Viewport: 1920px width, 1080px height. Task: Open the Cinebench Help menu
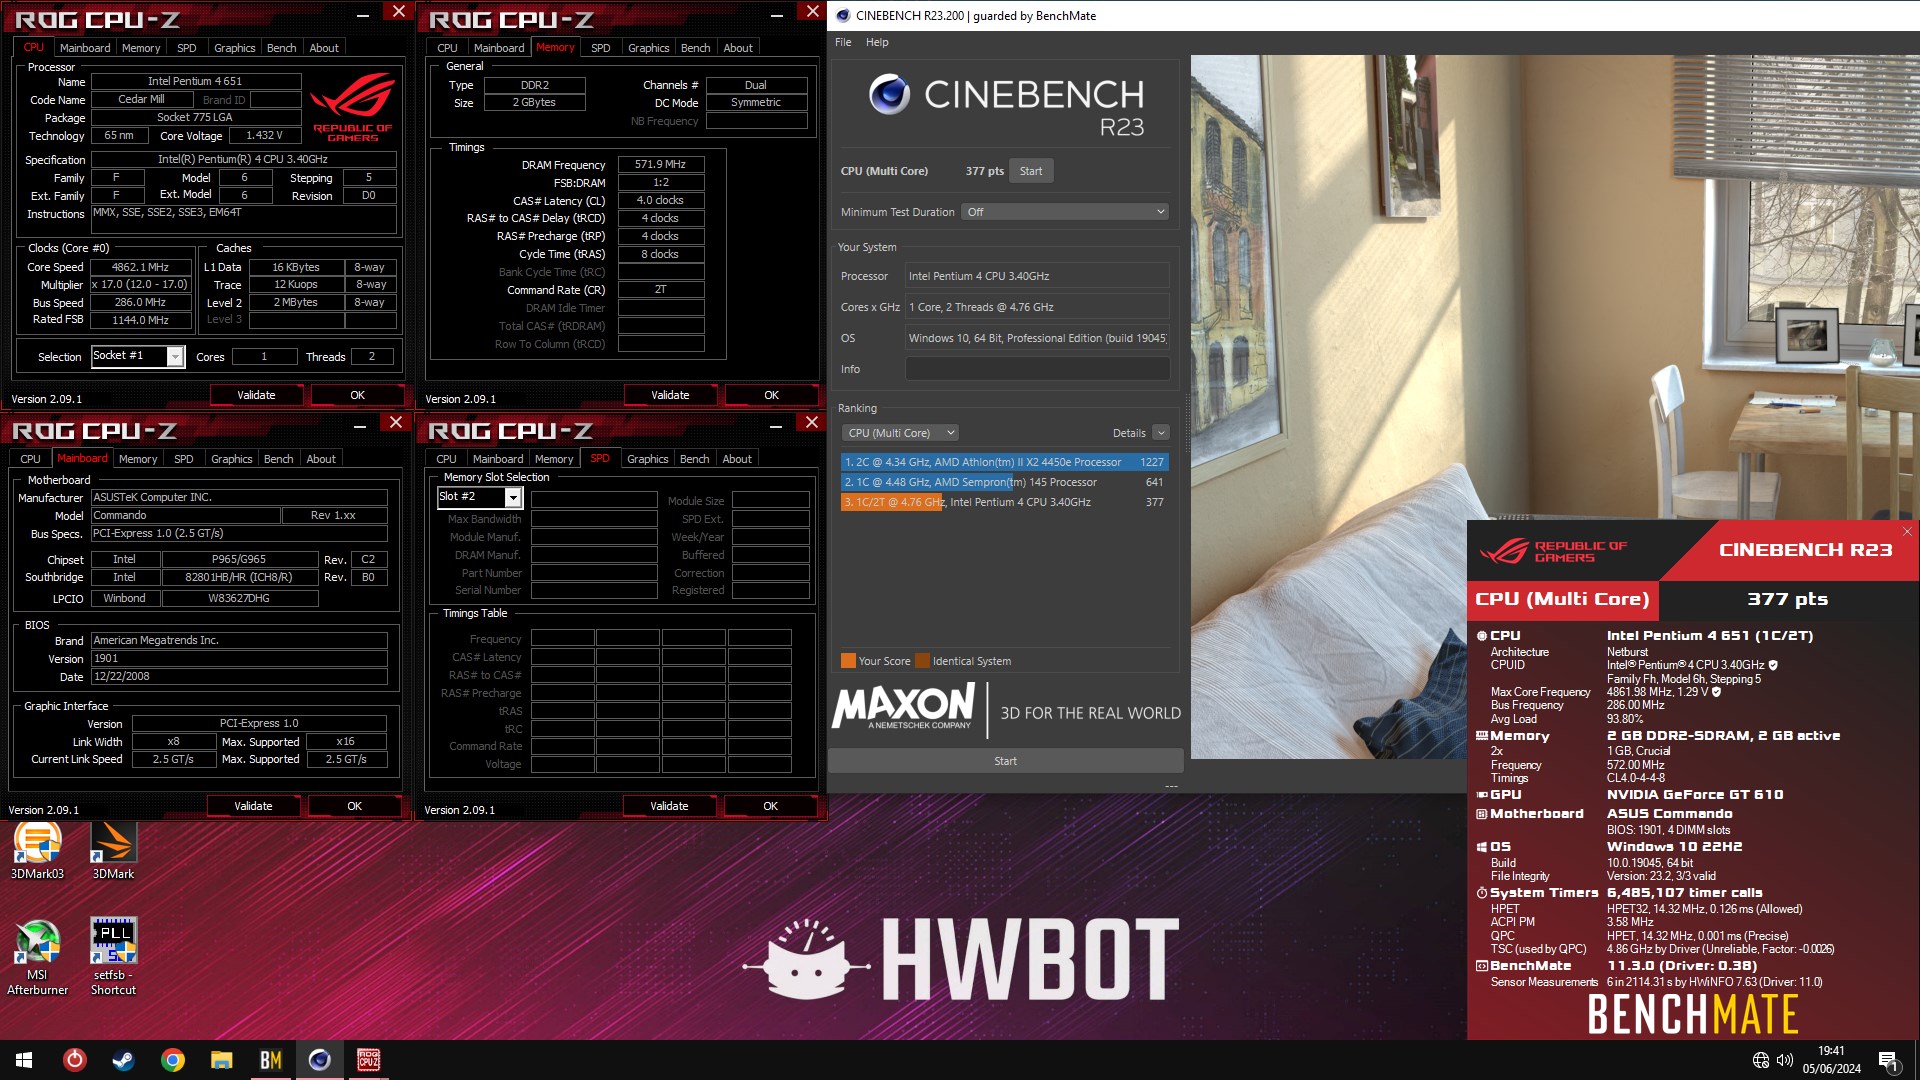coord(877,42)
